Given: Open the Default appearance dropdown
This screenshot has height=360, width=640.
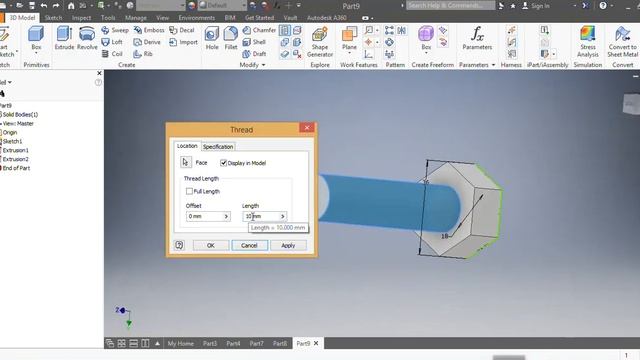Looking at the screenshot, I should [244, 6].
